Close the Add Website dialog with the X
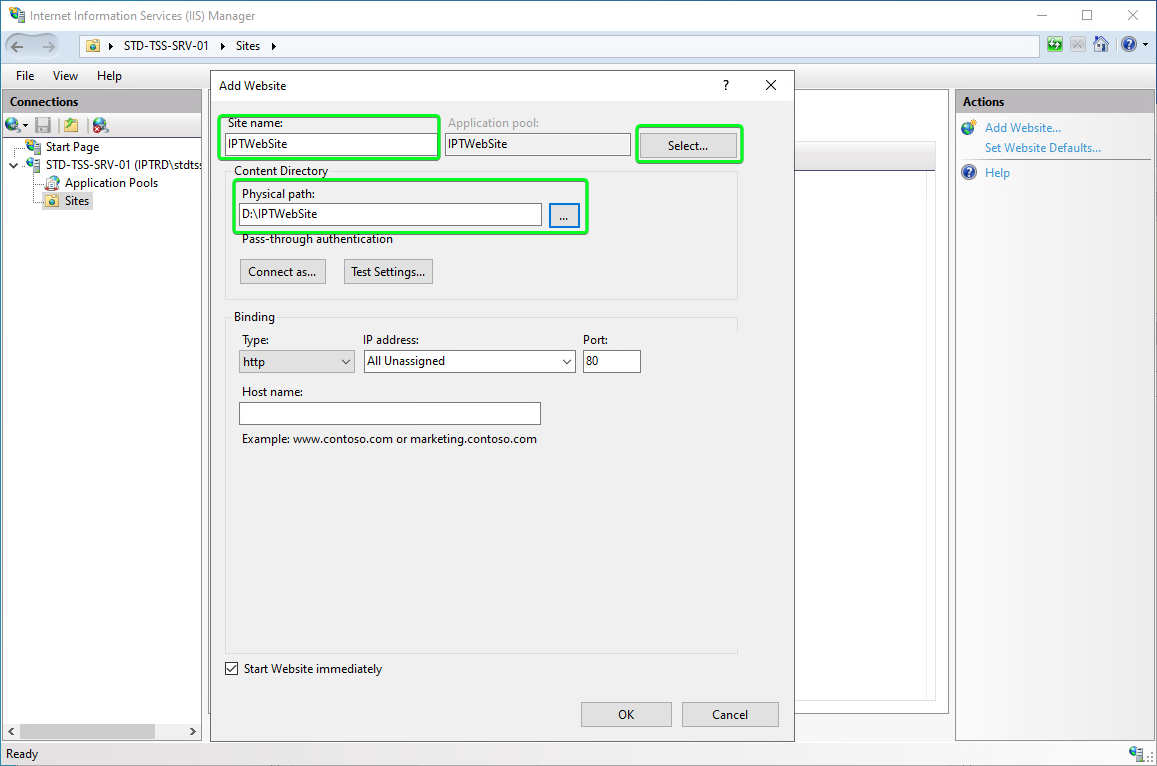The width and height of the screenshot is (1157, 766). 771,86
